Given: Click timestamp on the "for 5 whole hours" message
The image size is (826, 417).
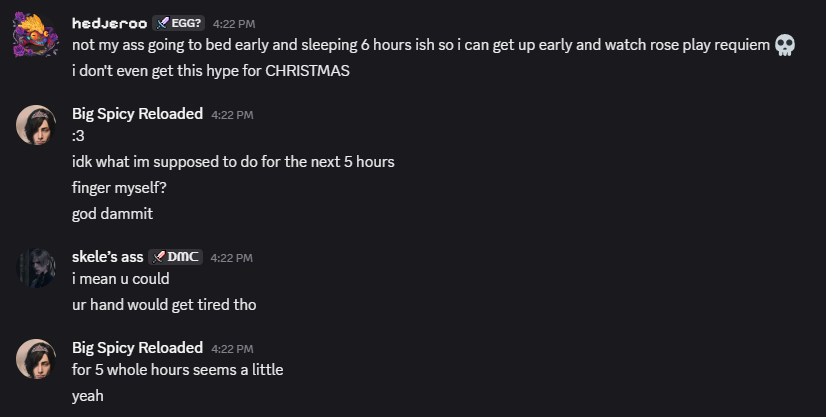Looking at the screenshot, I should pyautogui.click(x=232, y=348).
